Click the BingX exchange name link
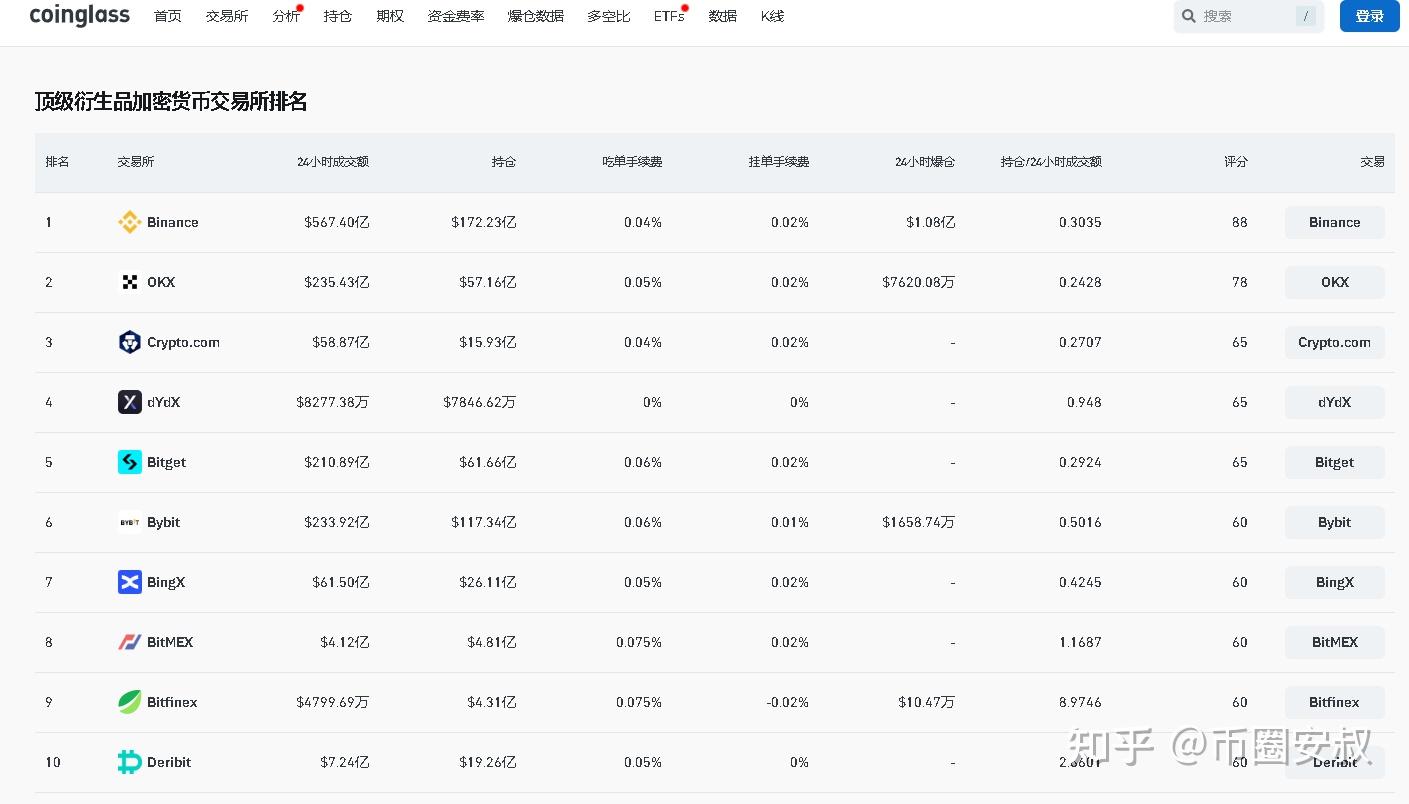Viewport: 1409px width, 804px height. pyautogui.click(x=166, y=582)
